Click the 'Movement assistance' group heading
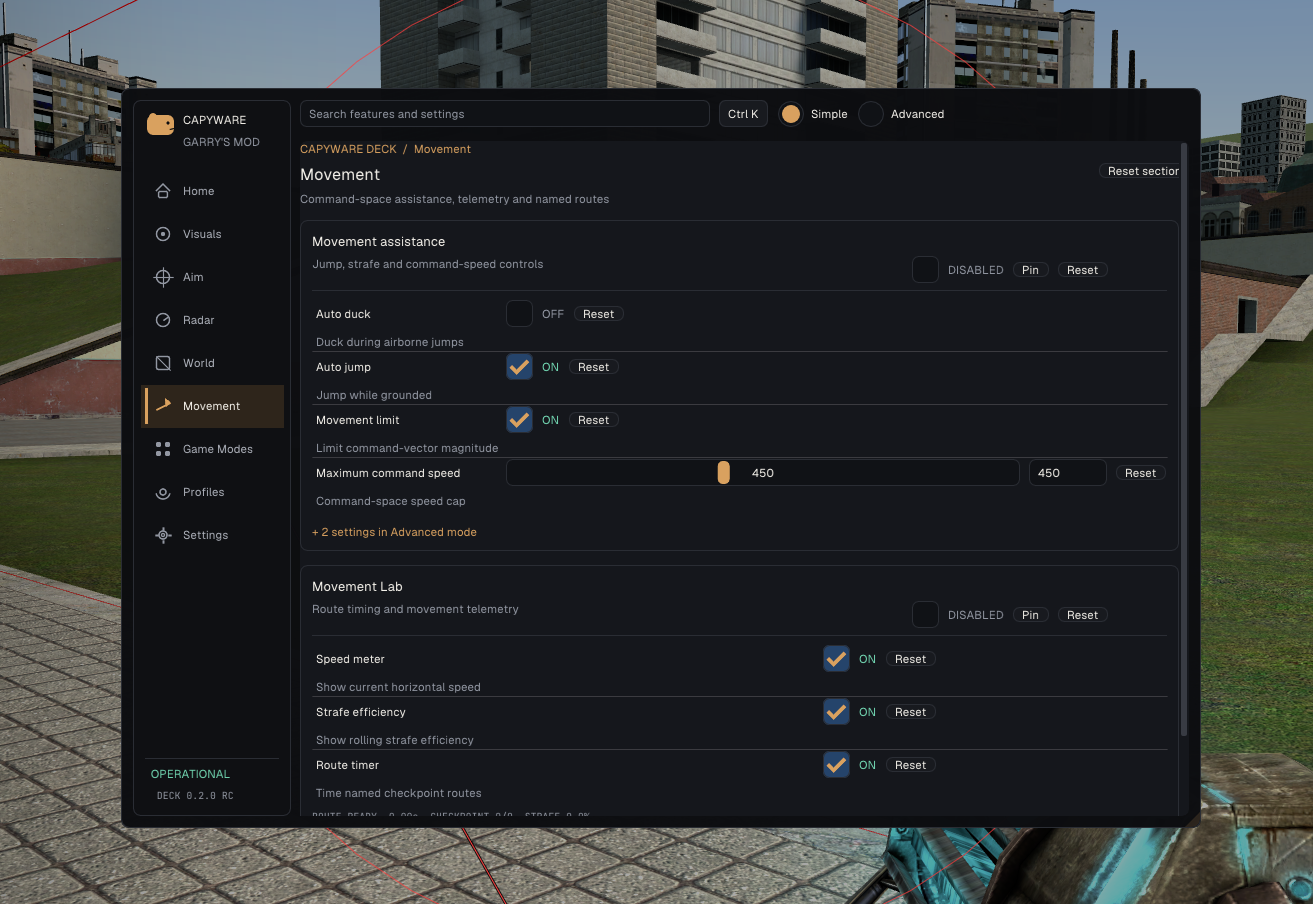The image size is (1313, 904). point(378,242)
